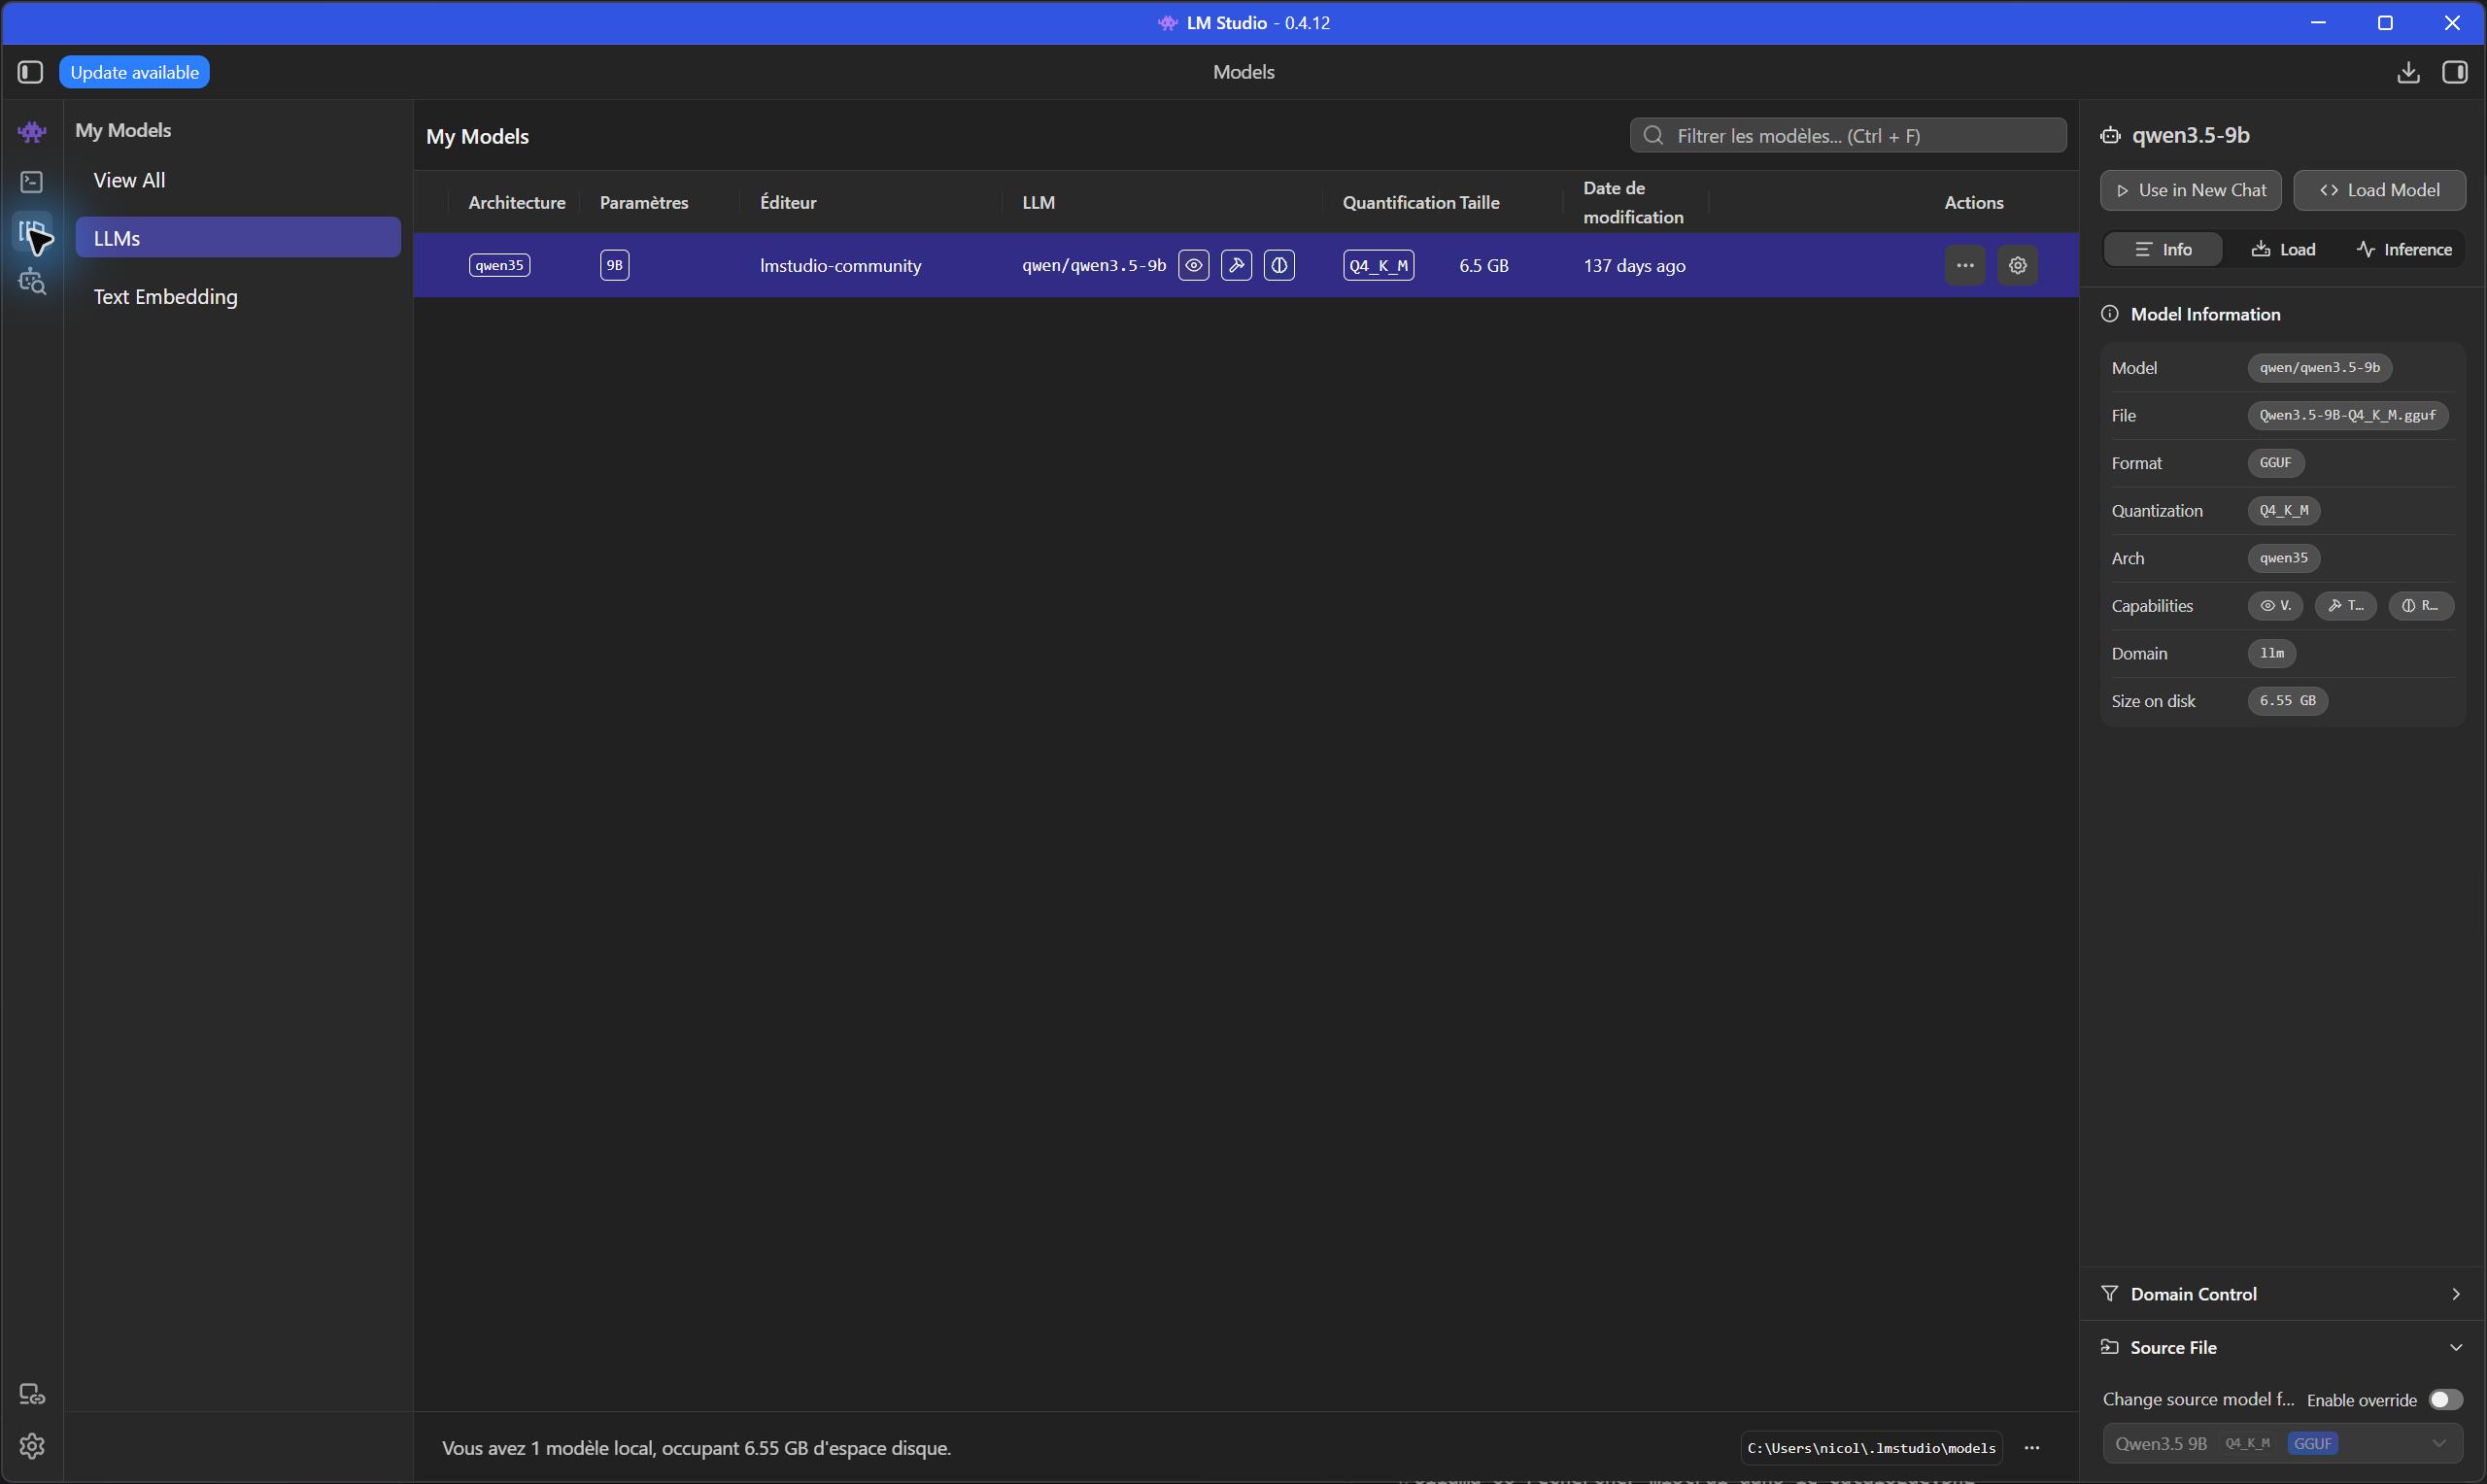Click the qwen/qwen3.5-9b model name in row
The image size is (2487, 1484).
tap(1094, 265)
